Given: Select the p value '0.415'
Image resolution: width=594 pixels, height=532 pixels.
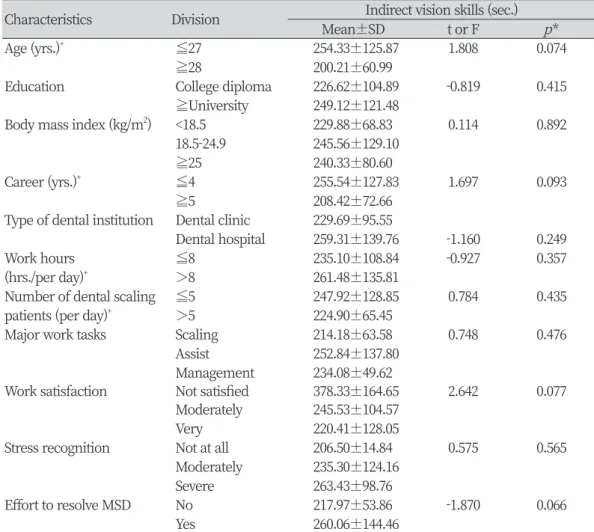Looking at the screenshot, I should tap(551, 87).
